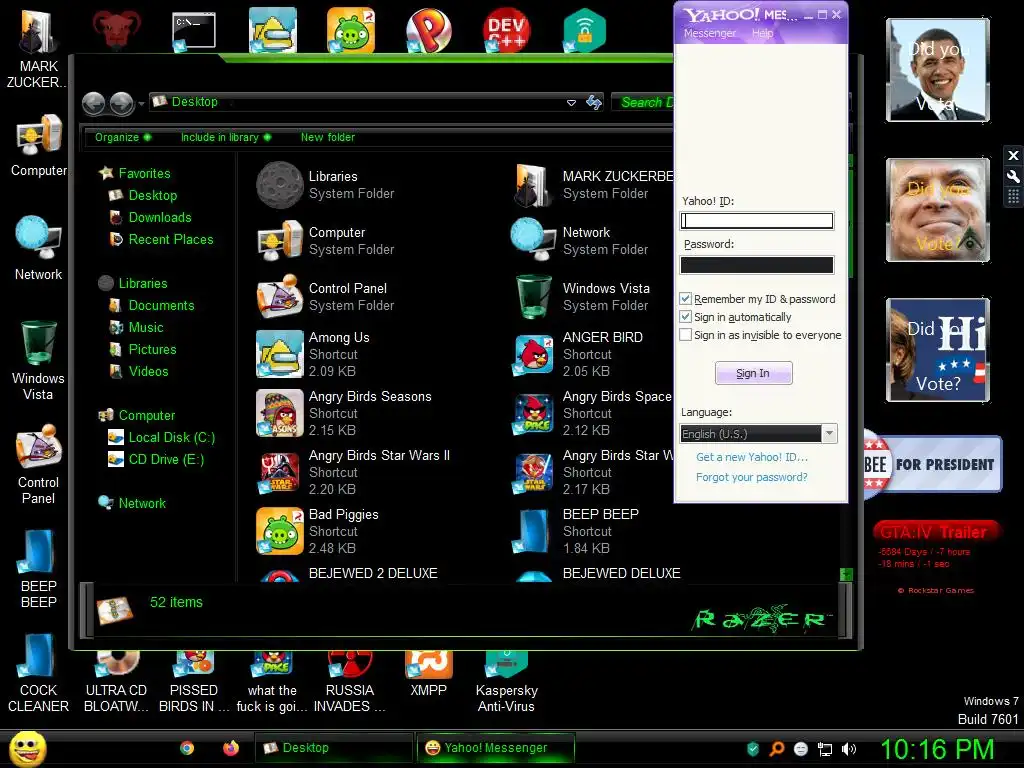Open the Organize dropdown menu
Screen dimensions: 1024x768
tap(123, 137)
